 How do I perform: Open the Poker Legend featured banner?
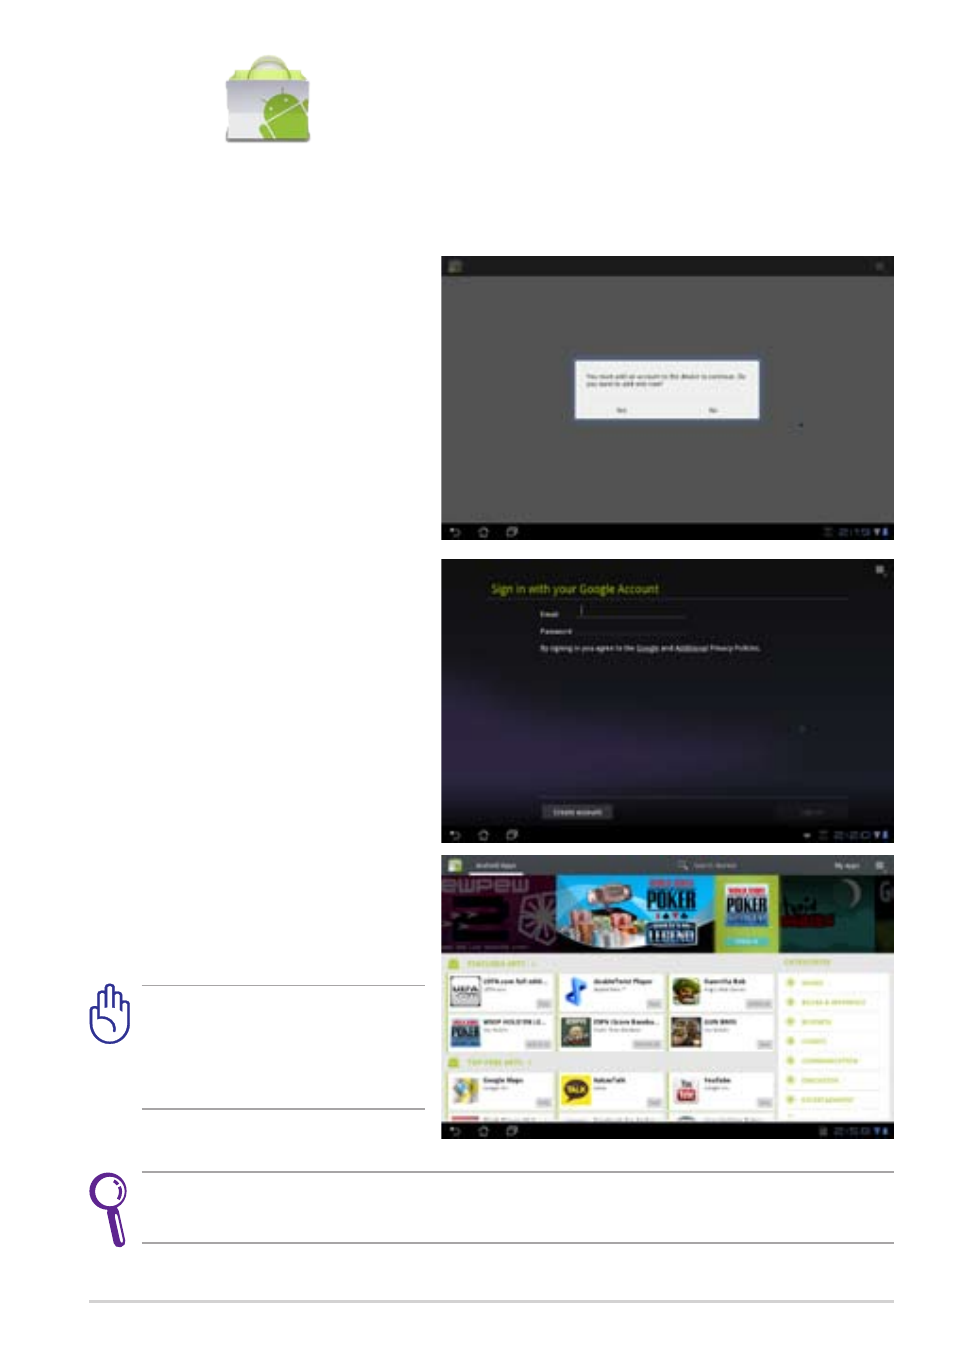tap(635, 914)
